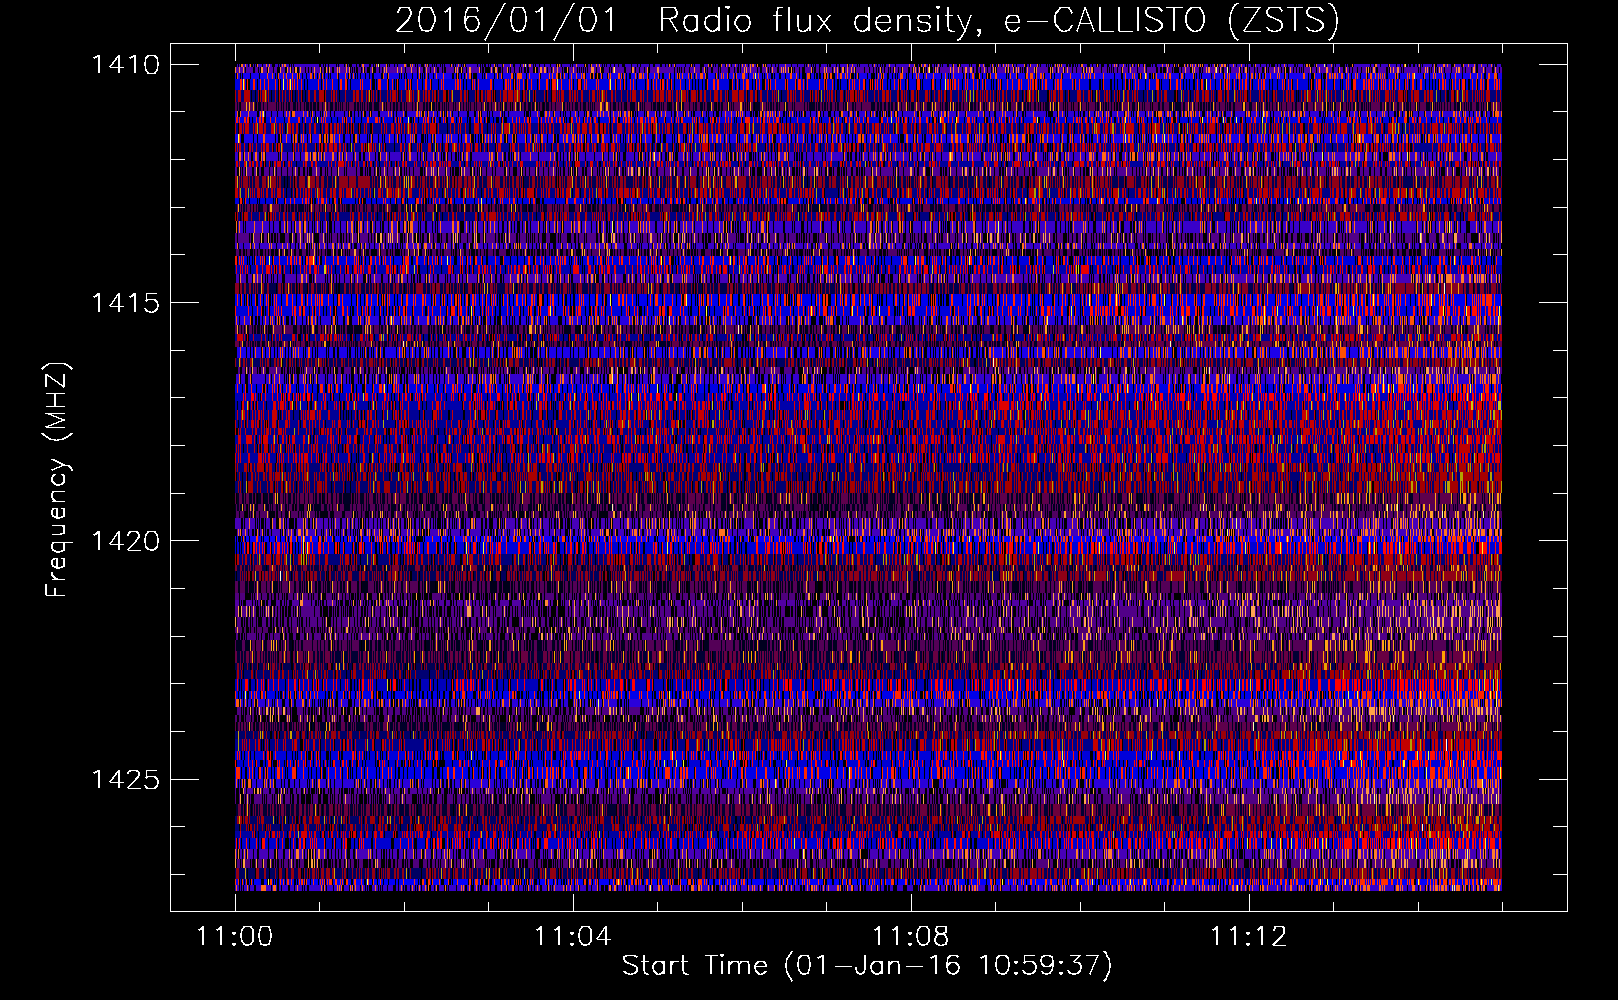Image resolution: width=1618 pixels, height=1000 pixels.
Task: Click the 1410 frequency tick label
Action: pyautogui.click(x=125, y=65)
